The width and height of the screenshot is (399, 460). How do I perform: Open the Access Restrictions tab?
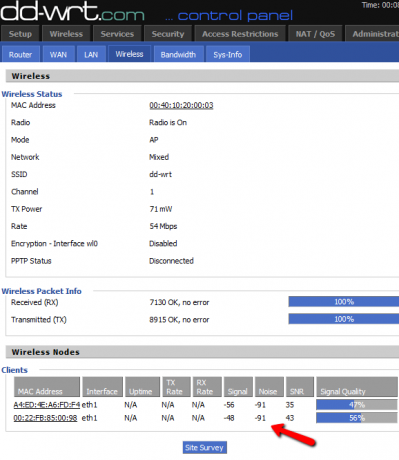[240, 34]
